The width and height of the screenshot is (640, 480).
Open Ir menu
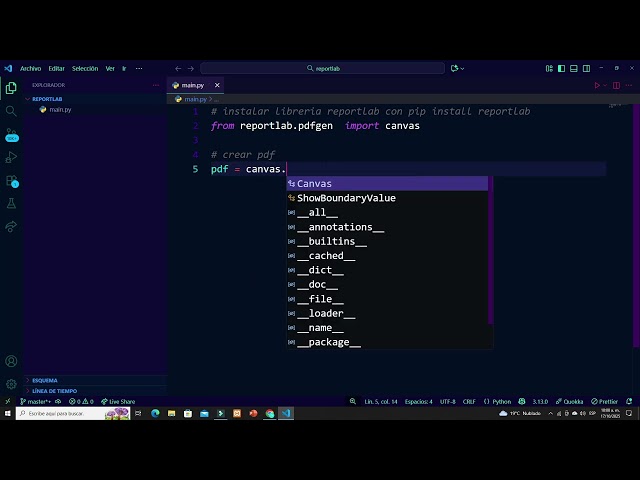124,69
